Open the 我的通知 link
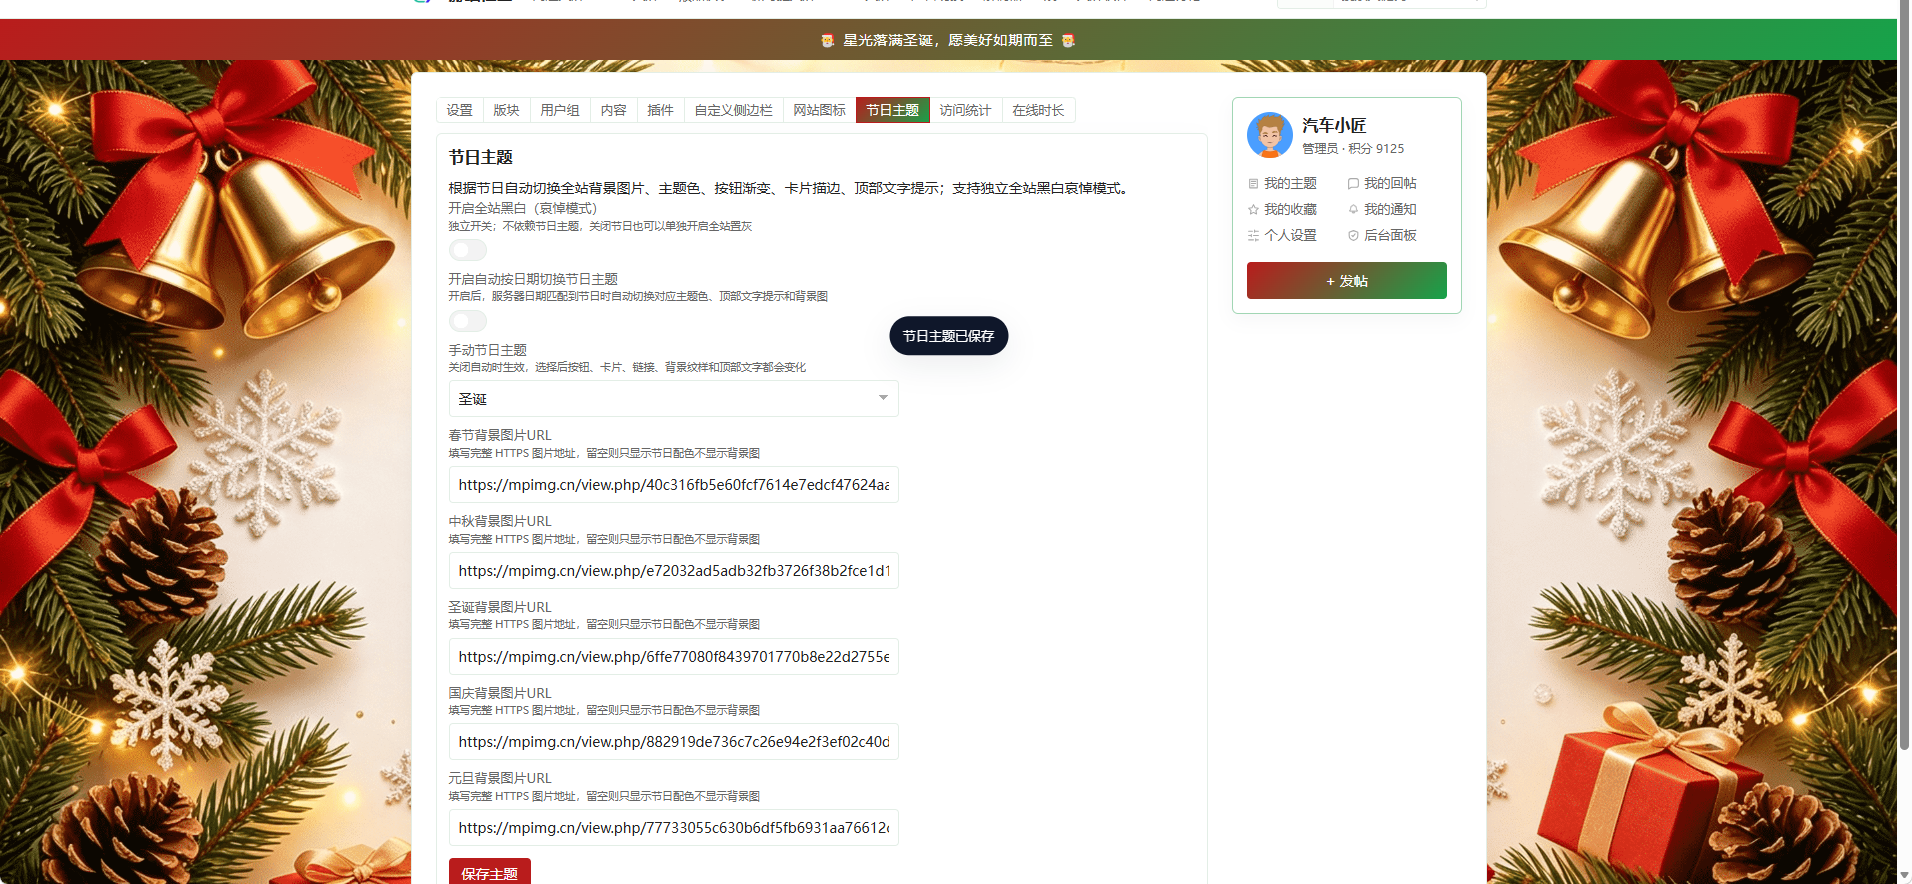 [x=1390, y=210]
